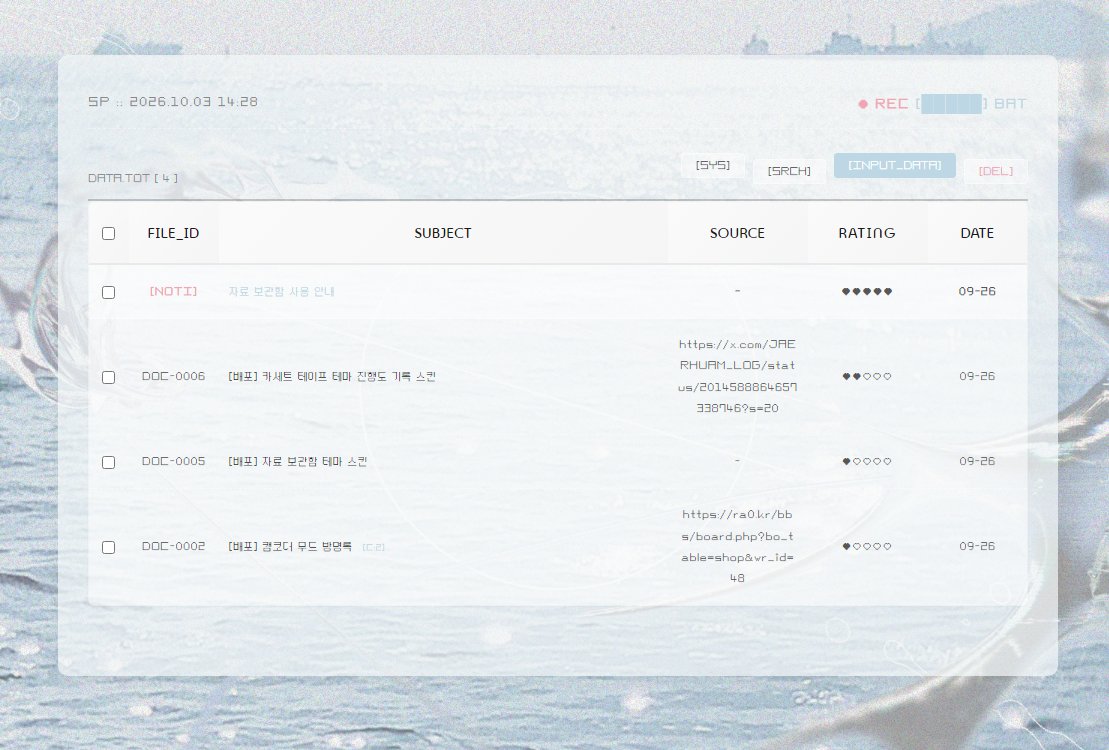Tick the checkbox for DOC-0005
The image size is (1109, 750).
click(x=108, y=462)
